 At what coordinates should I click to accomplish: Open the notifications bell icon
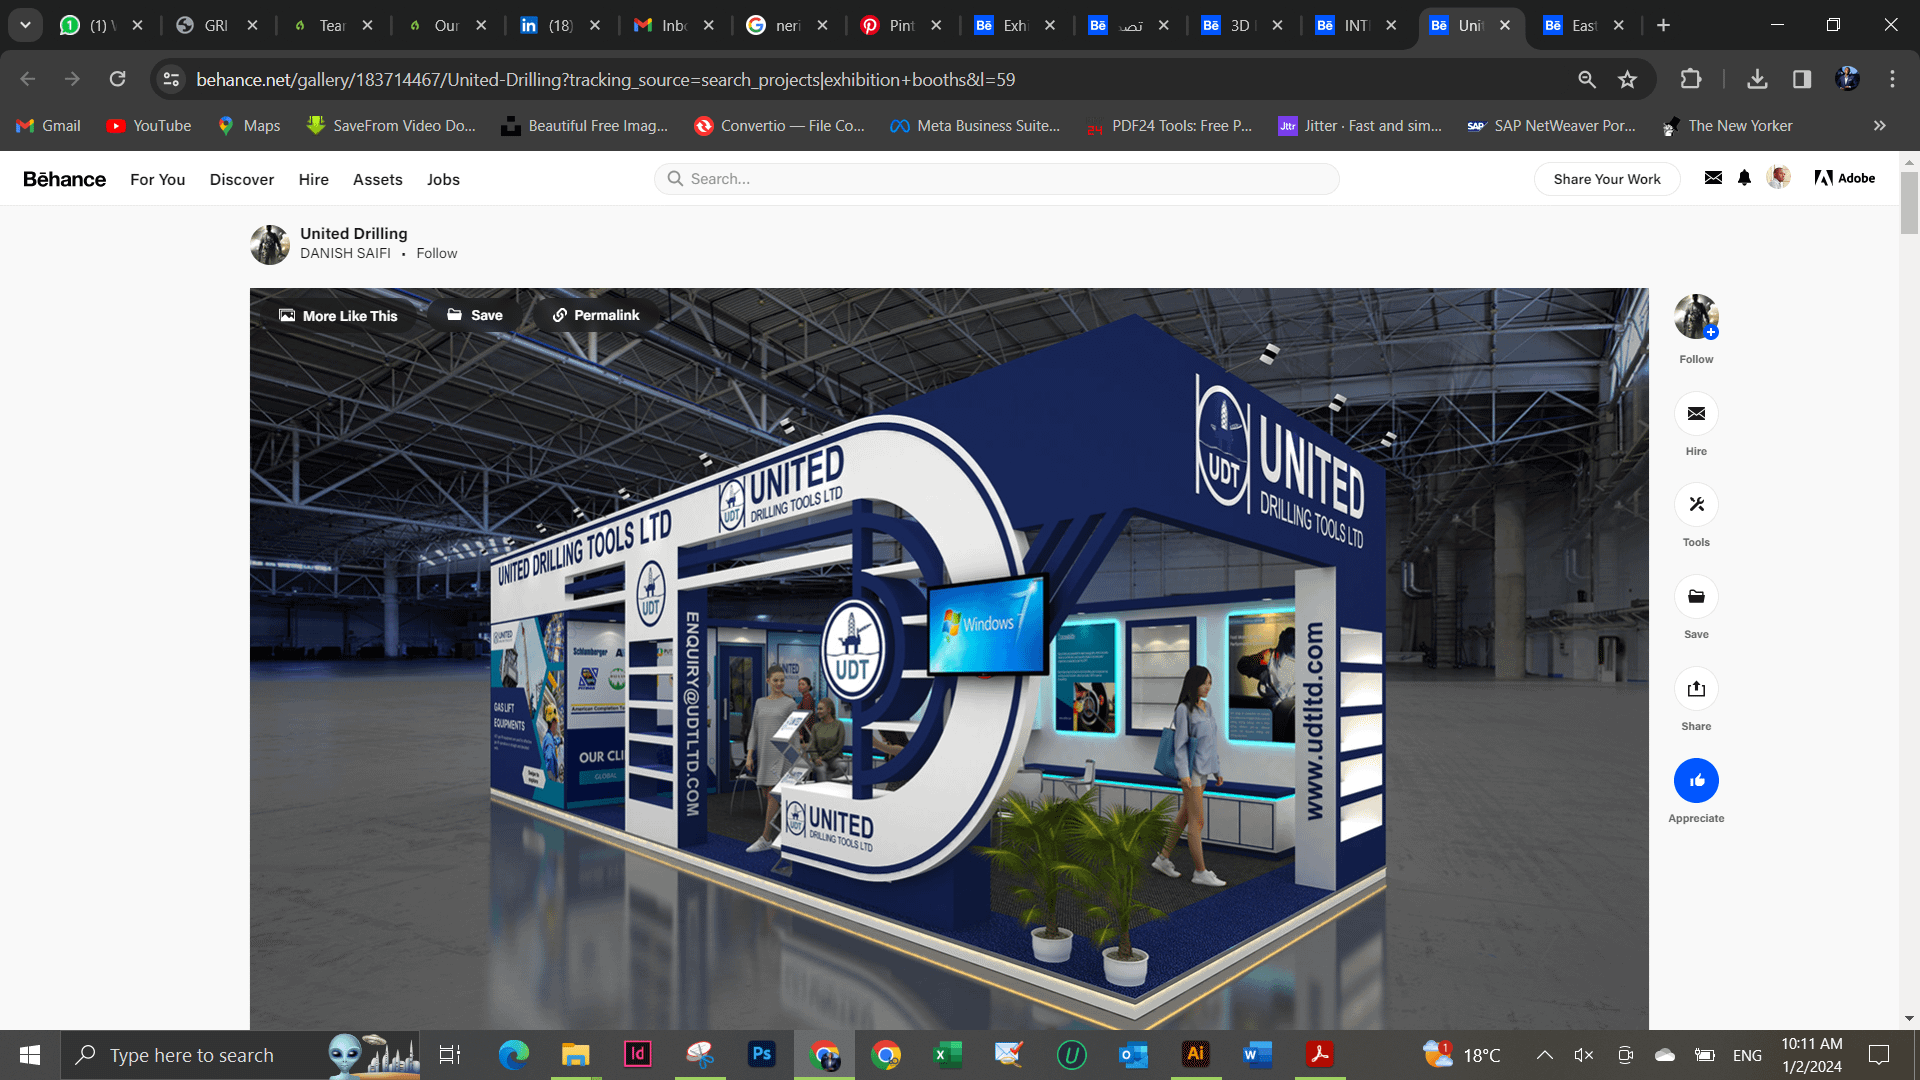pos(1744,178)
